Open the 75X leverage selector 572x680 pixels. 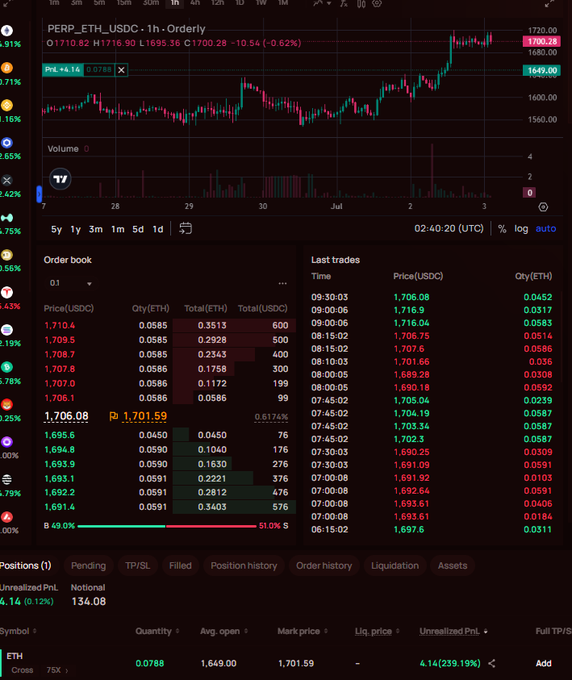(x=57, y=670)
